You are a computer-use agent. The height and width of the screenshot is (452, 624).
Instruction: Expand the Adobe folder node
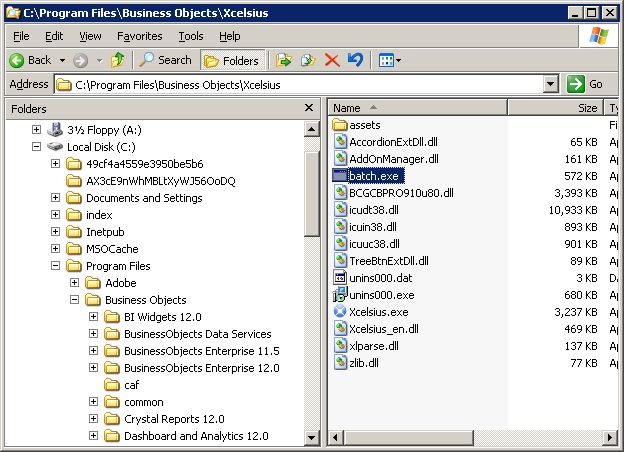pos(74,282)
